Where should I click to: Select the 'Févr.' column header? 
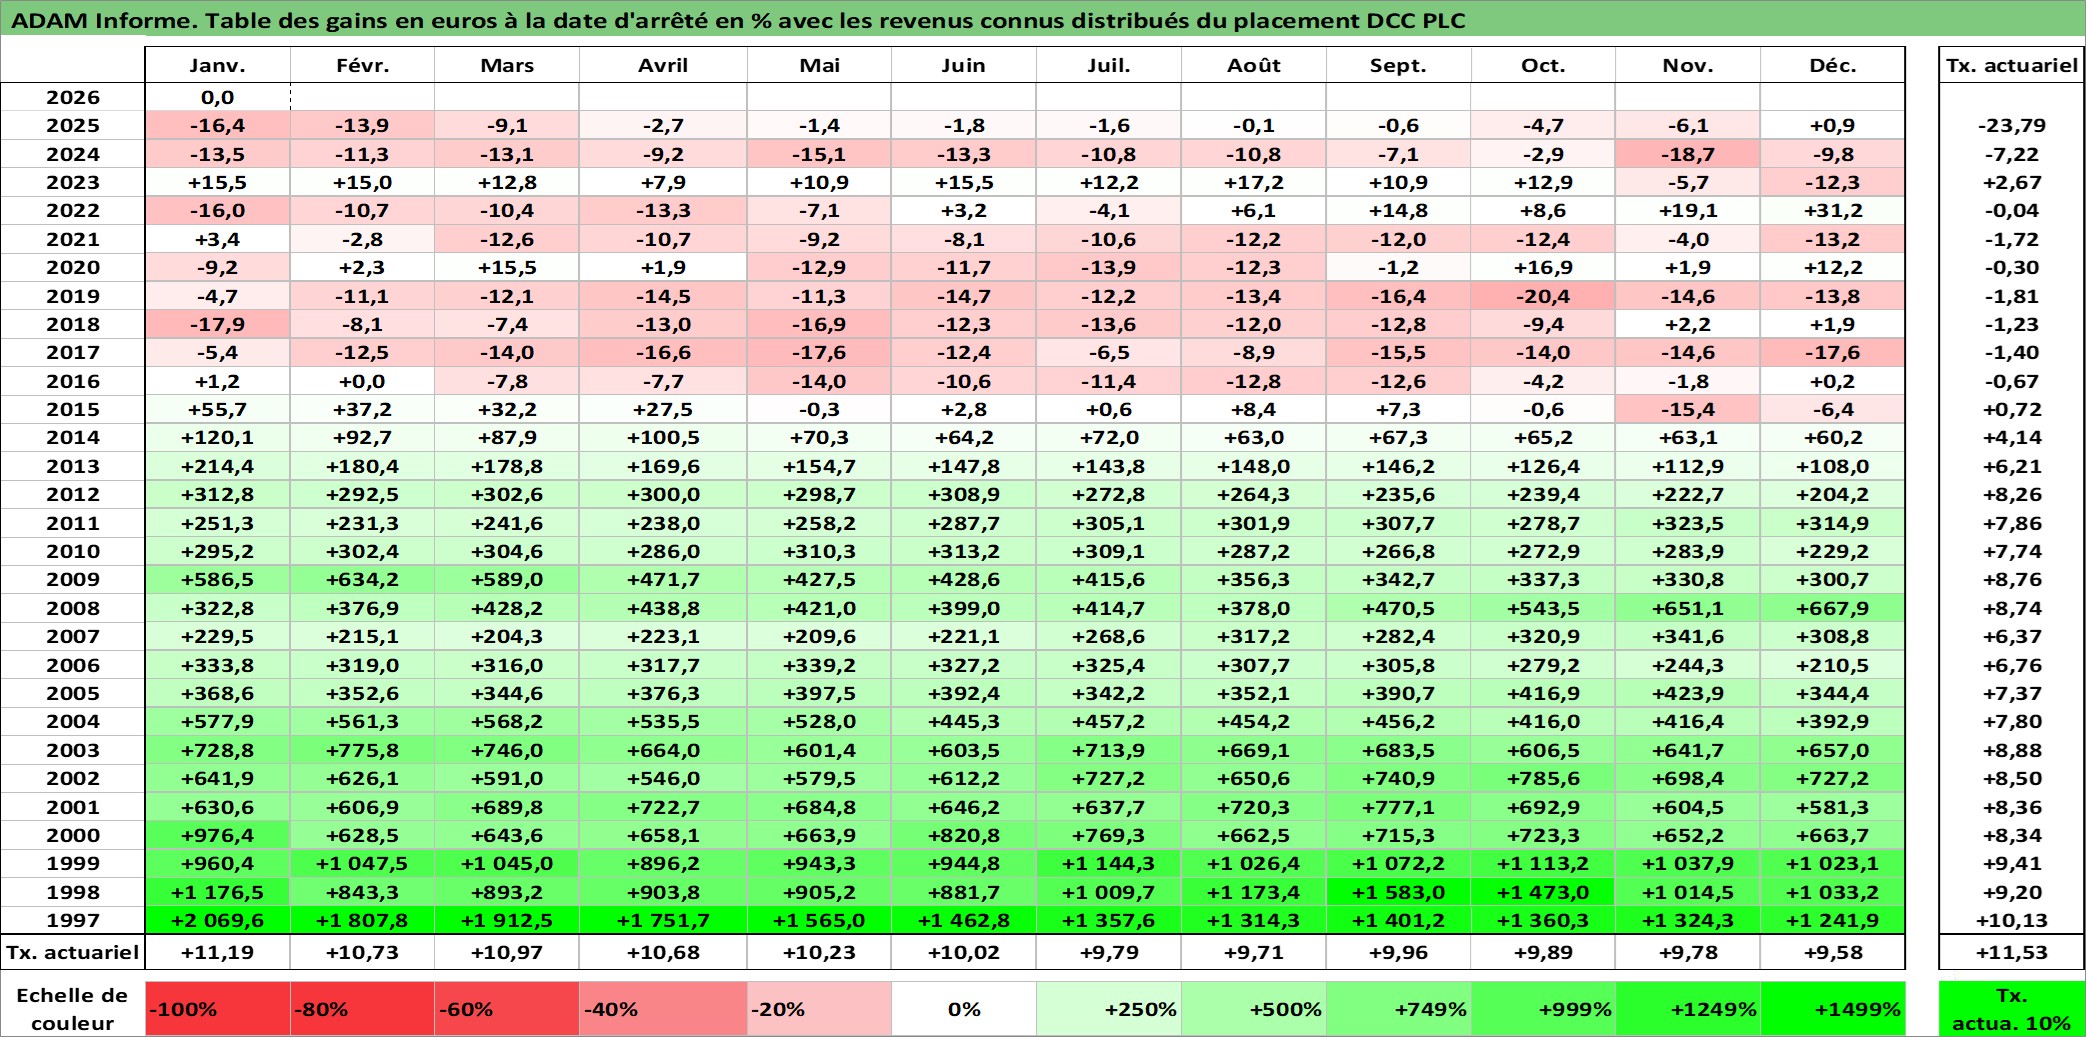[x=362, y=65]
